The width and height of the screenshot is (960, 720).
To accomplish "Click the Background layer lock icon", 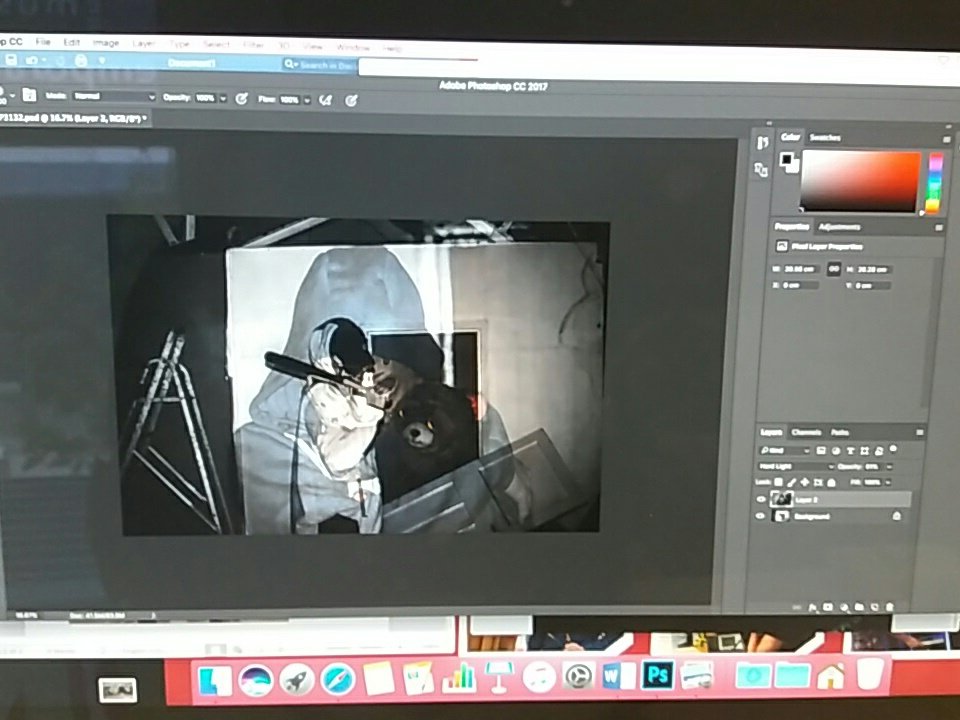I will (x=897, y=516).
